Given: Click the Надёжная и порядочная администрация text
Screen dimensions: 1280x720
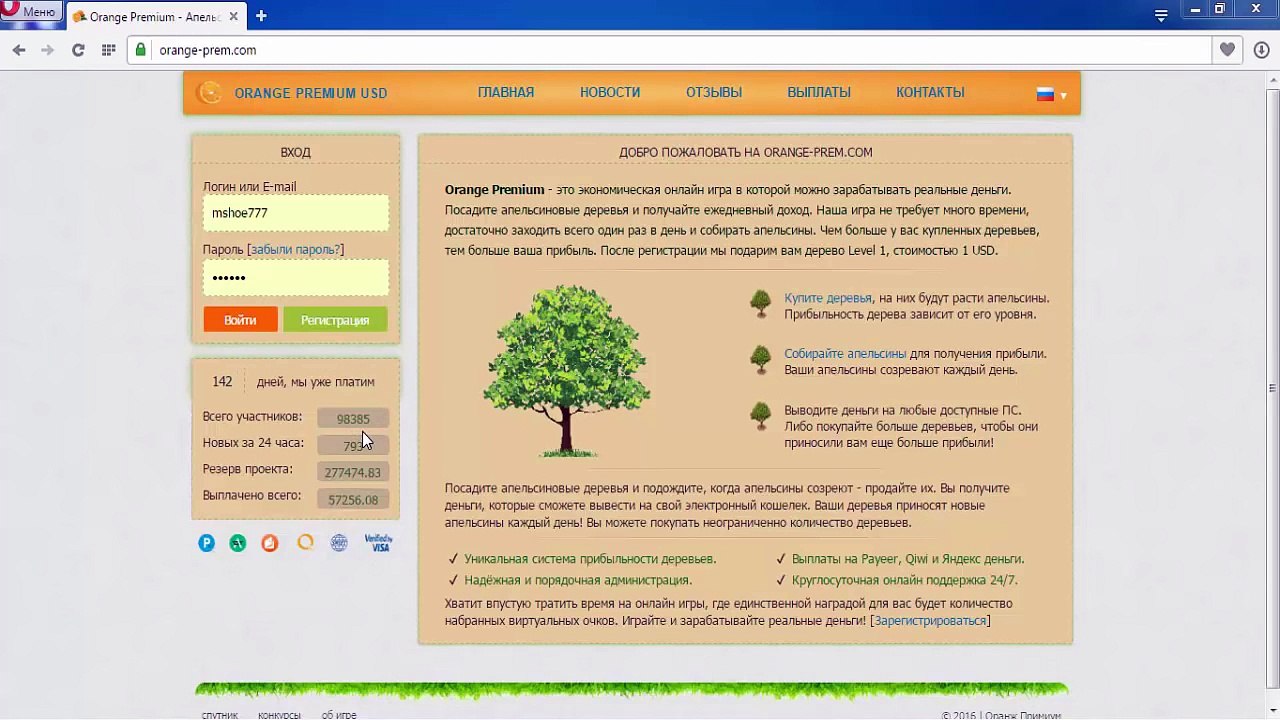Looking at the screenshot, I should [578, 580].
